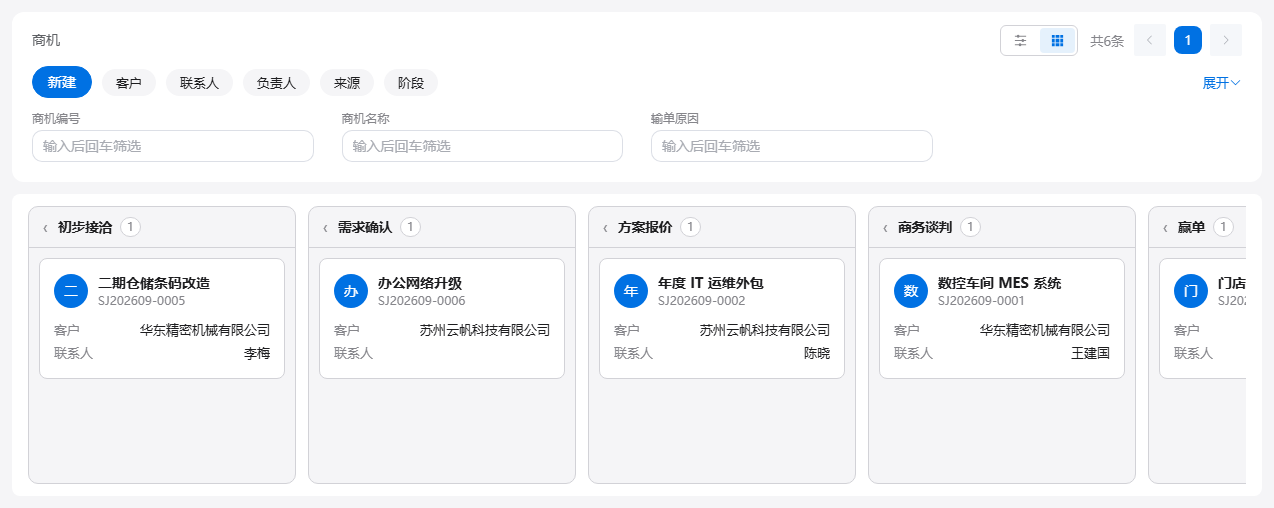1274x508 pixels.
Task: Click the 年 avatar on IT 运维外包 card
Action: pos(631,291)
